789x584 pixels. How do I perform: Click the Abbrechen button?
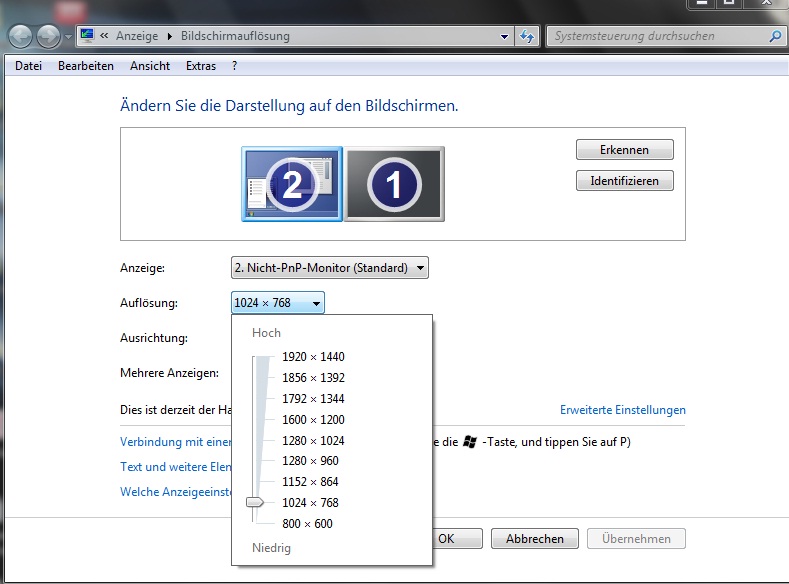click(x=535, y=539)
